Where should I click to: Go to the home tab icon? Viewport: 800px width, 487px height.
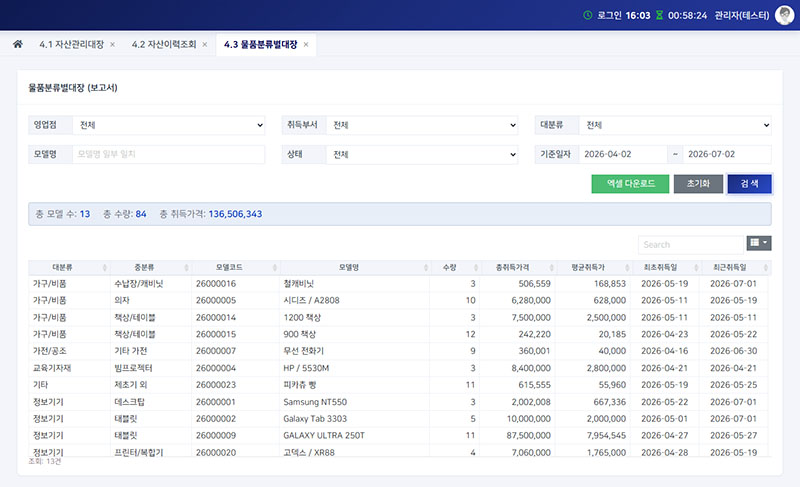tap(18, 44)
